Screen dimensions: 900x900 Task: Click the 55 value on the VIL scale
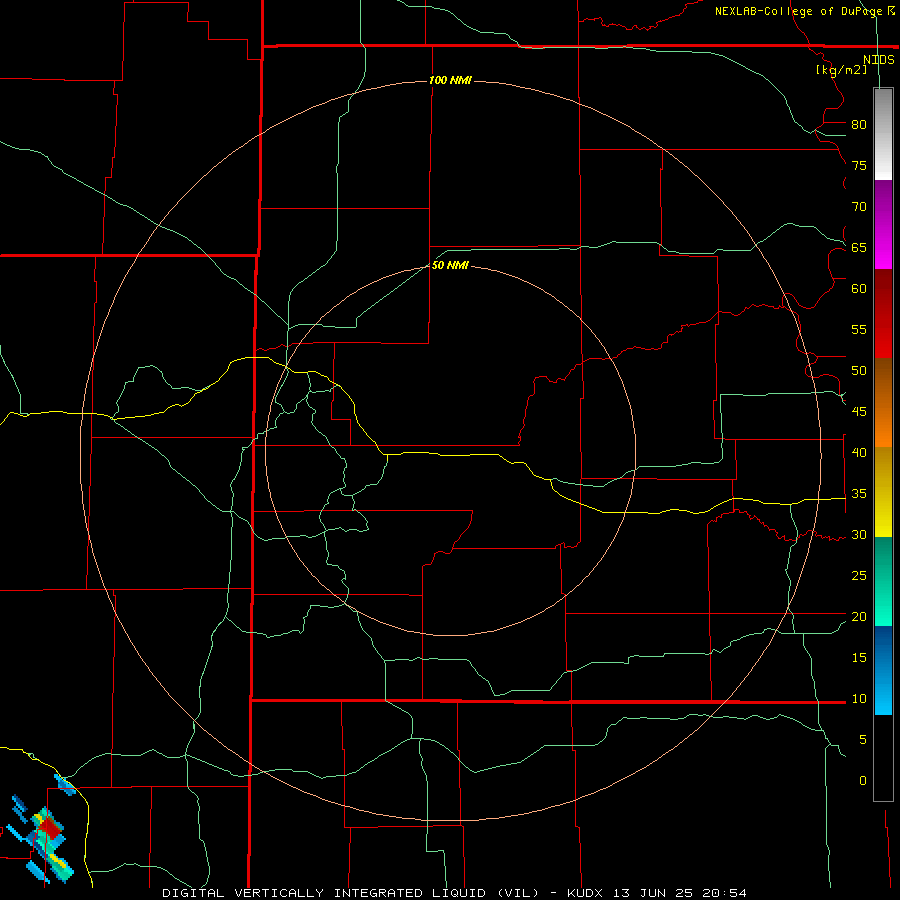[859, 329]
